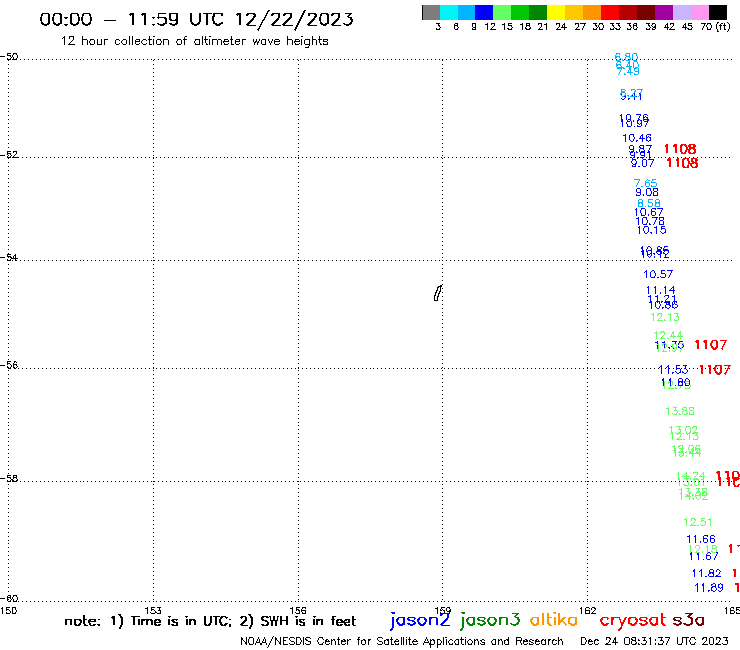The height and width of the screenshot is (650, 740).
Task: Click the '-58' latitude axis label
Action: pos(9,478)
